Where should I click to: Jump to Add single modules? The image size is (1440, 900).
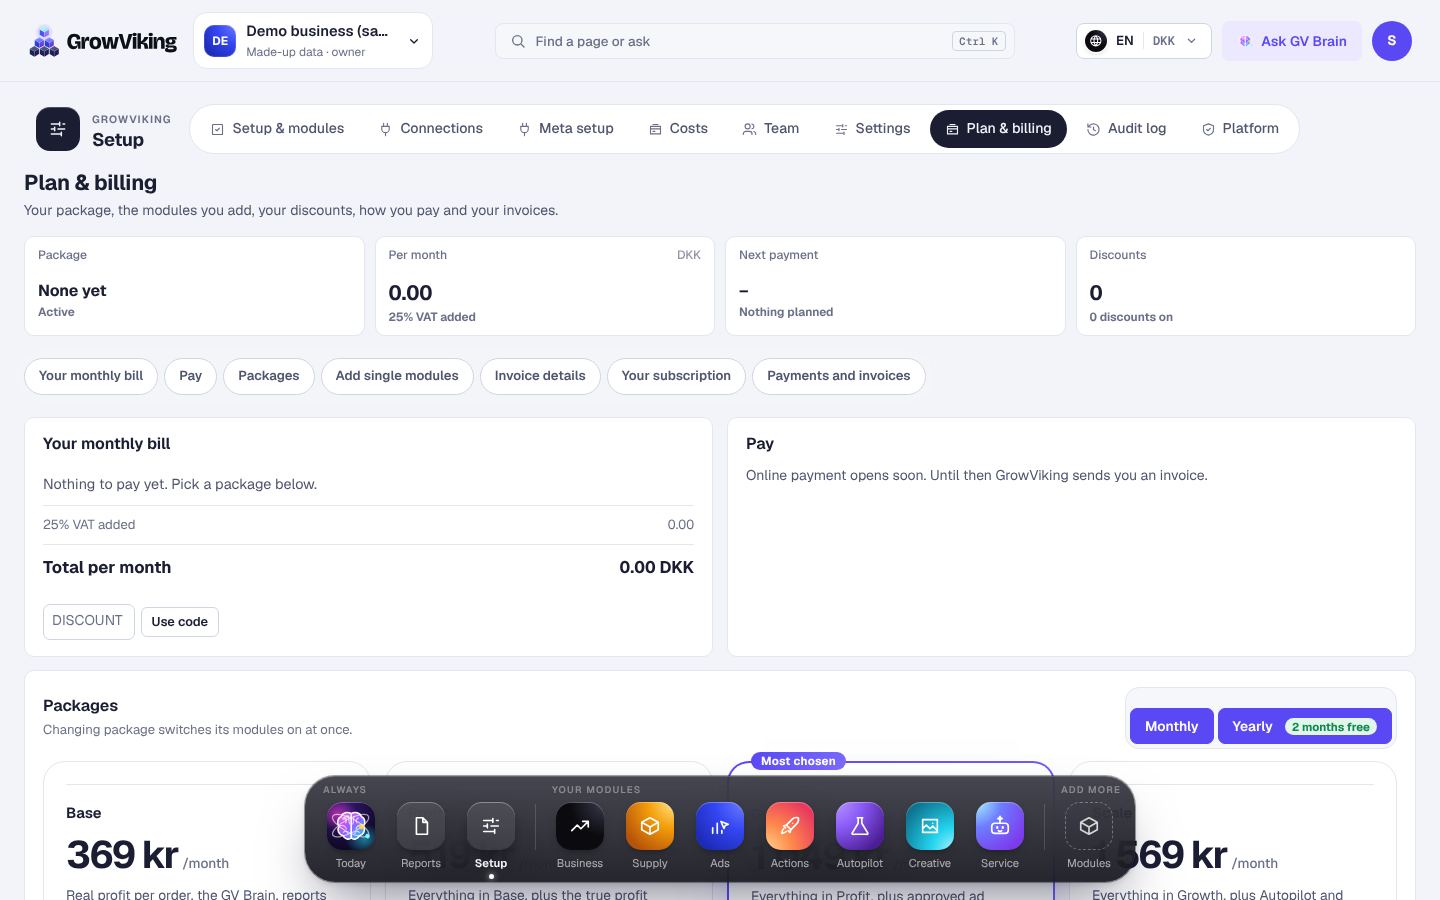pyautogui.click(x=397, y=376)
